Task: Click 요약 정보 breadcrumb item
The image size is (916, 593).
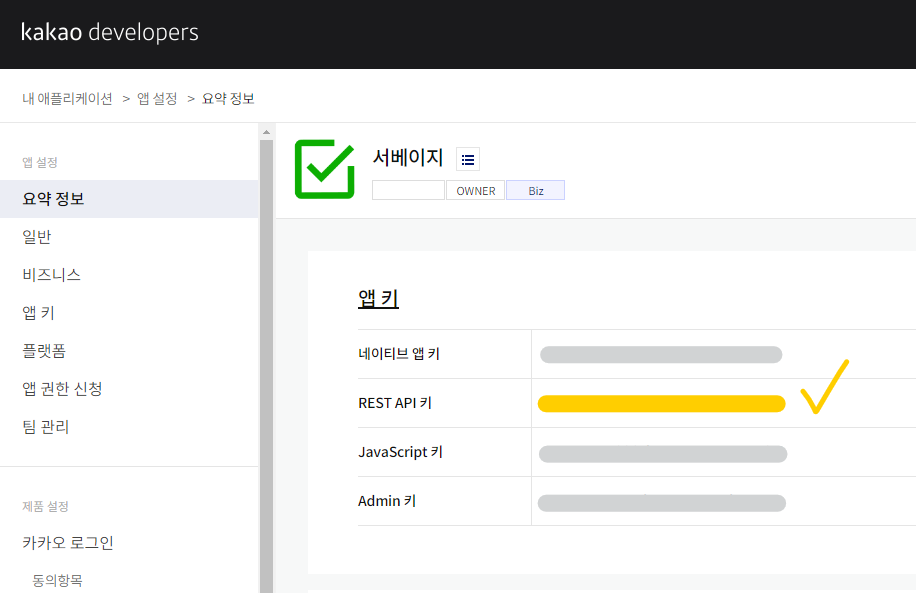Action: pos(228,99)
